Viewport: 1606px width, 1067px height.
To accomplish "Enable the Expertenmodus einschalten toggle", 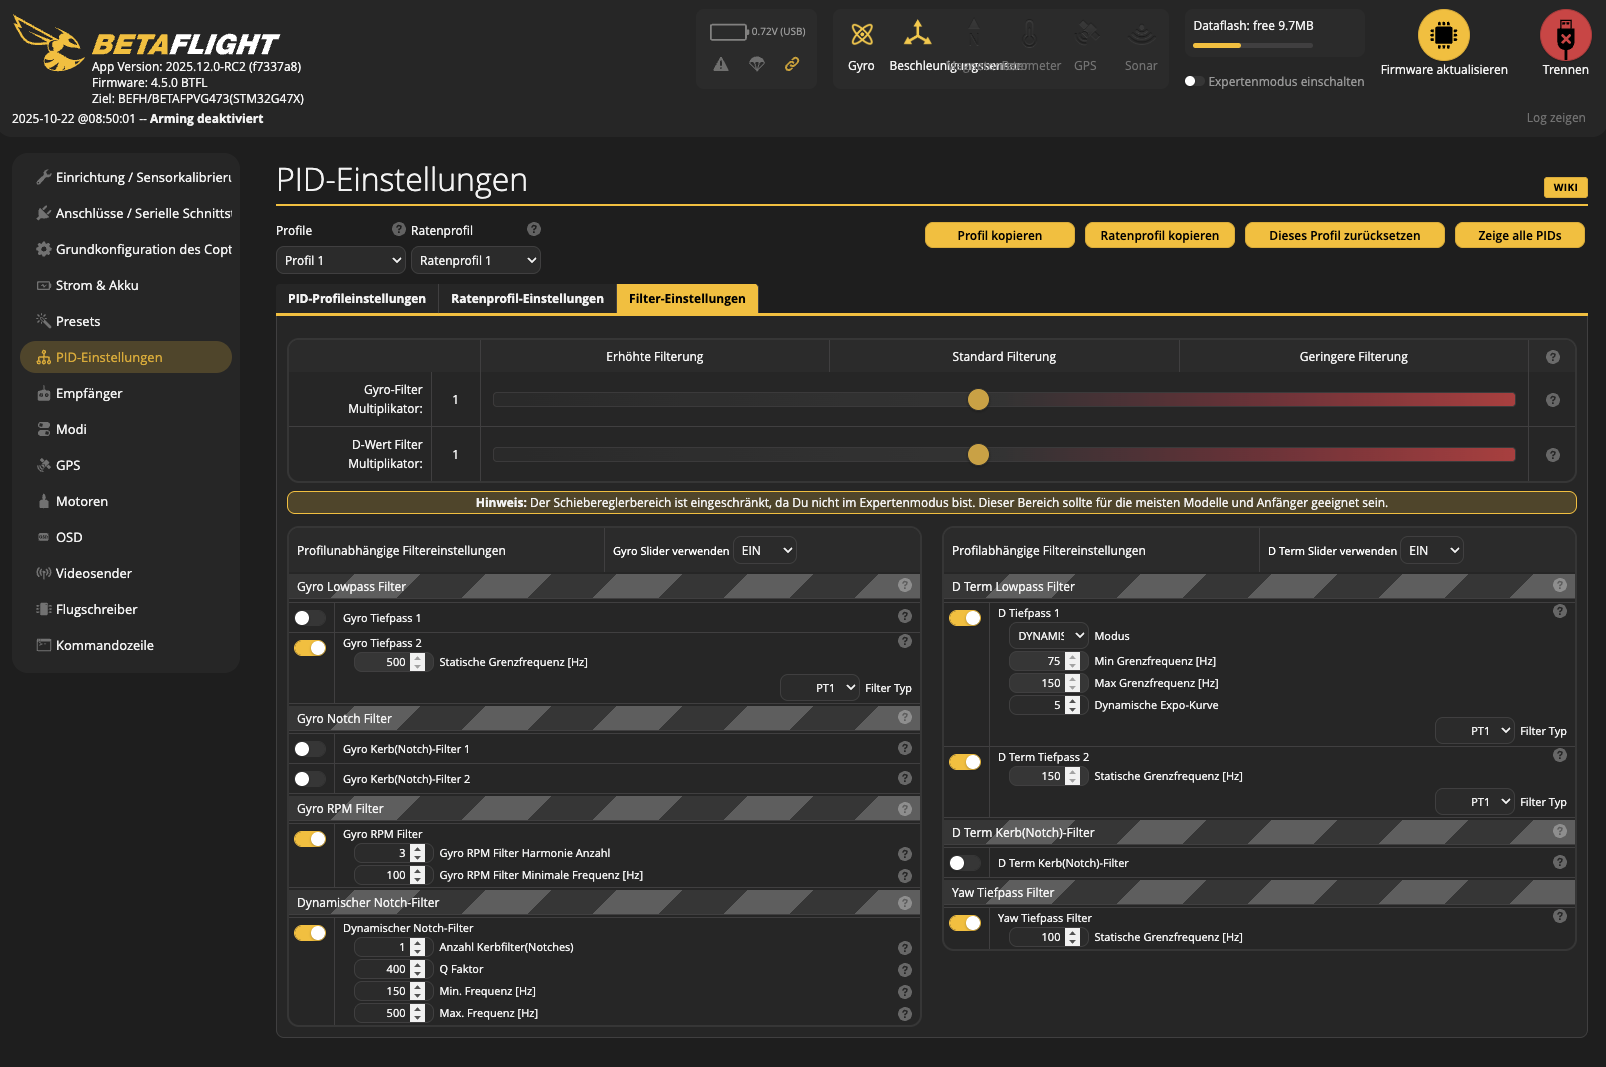I will (1192, 81).
